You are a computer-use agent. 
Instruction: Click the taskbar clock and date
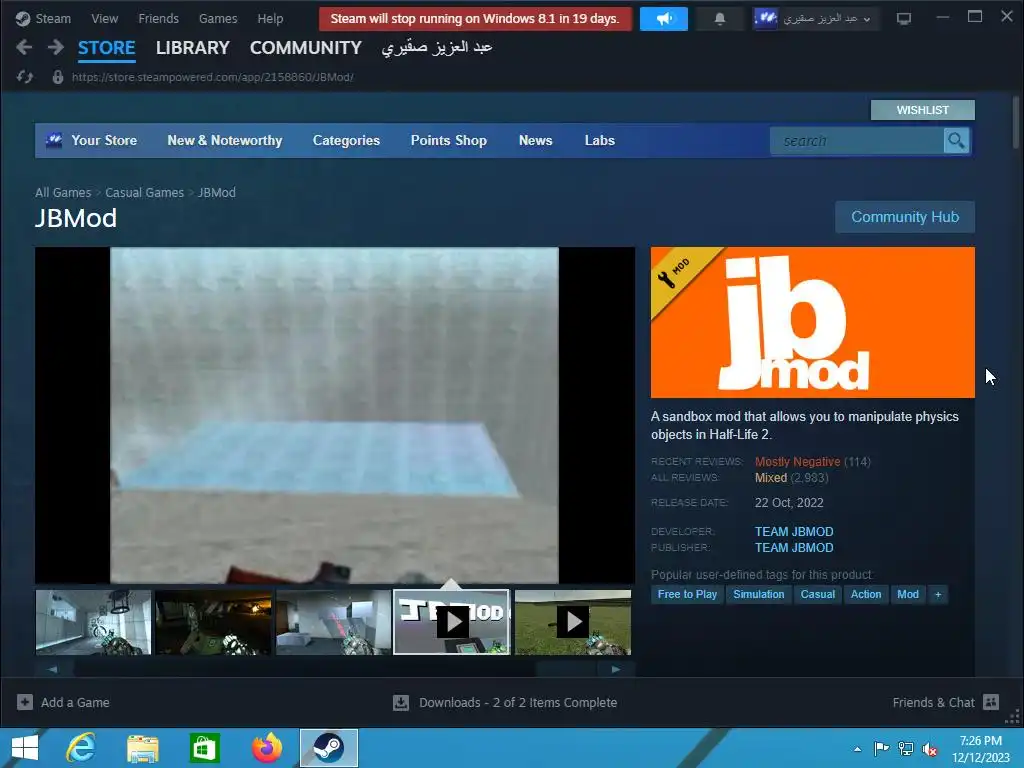pos(981,749)
